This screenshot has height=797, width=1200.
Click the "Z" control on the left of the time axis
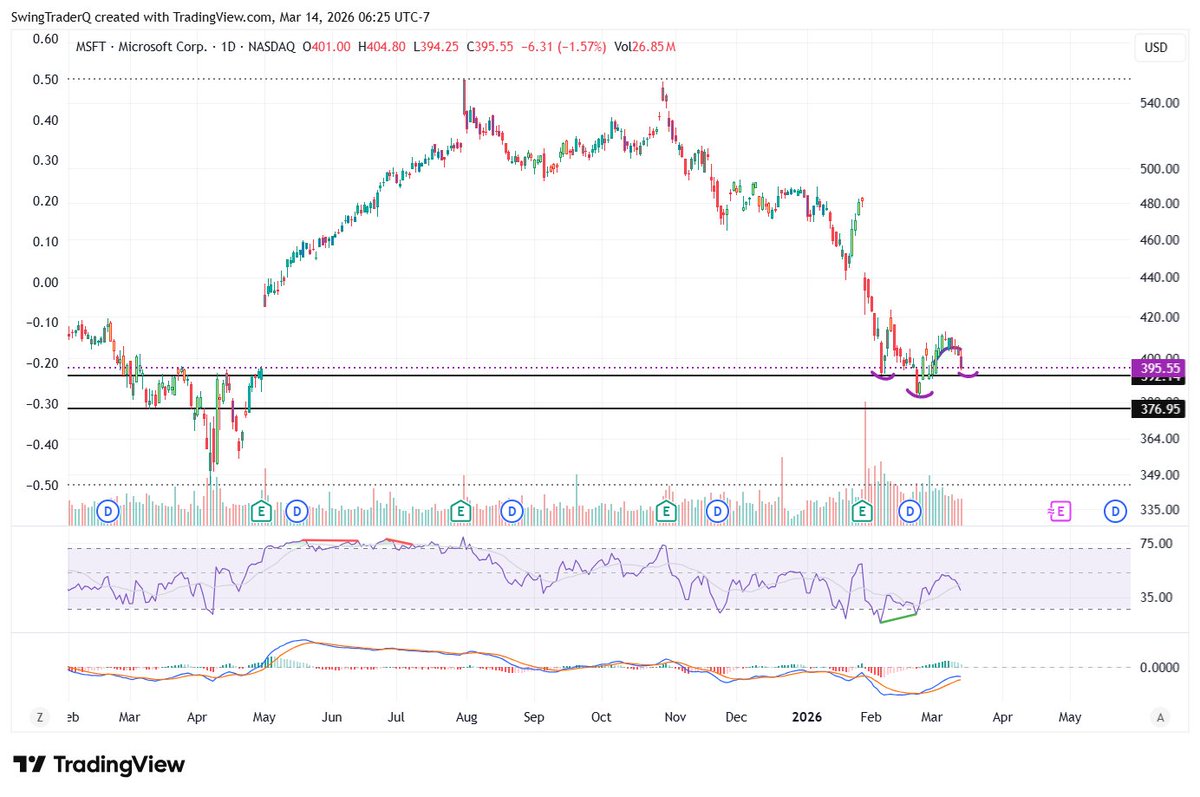coord(40,717)
